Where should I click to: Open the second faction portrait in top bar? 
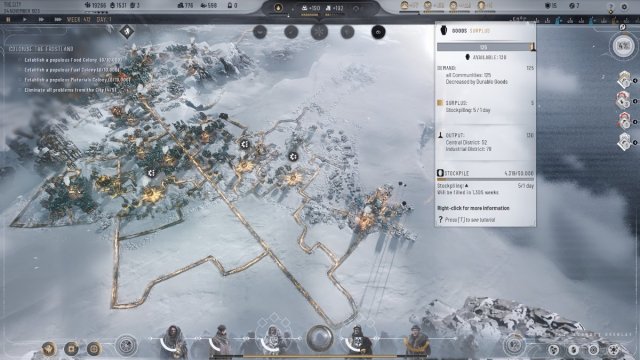428,5
